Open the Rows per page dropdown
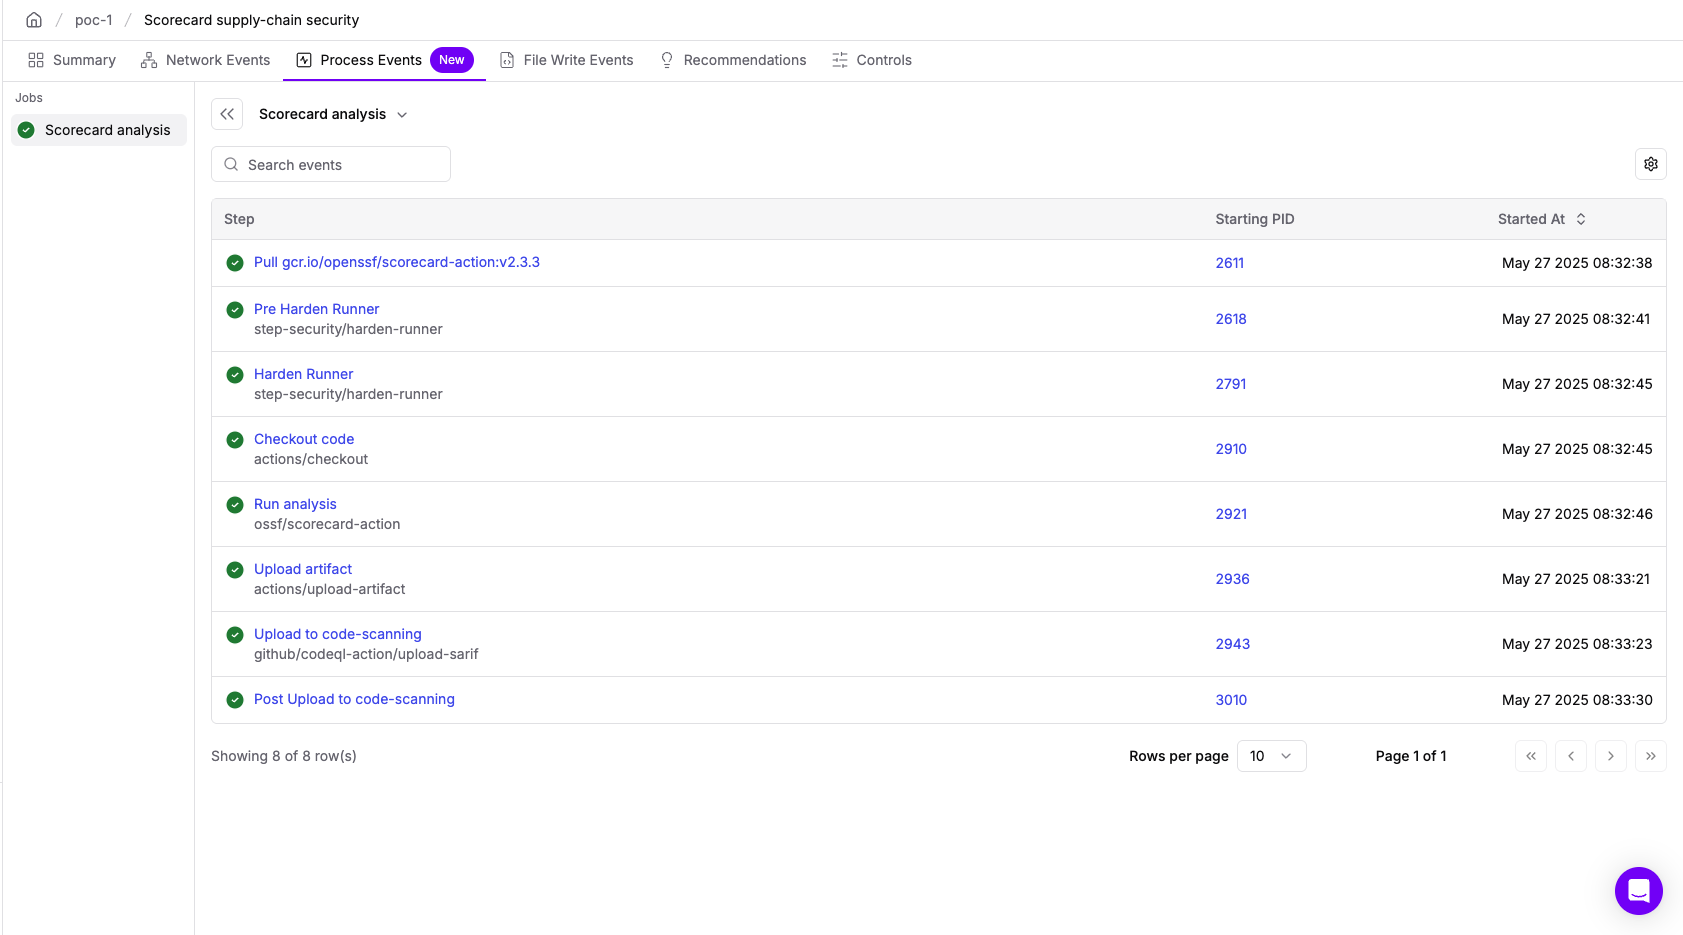Viewport: 1683px width, 935px height. click(x=1271, y=756)
